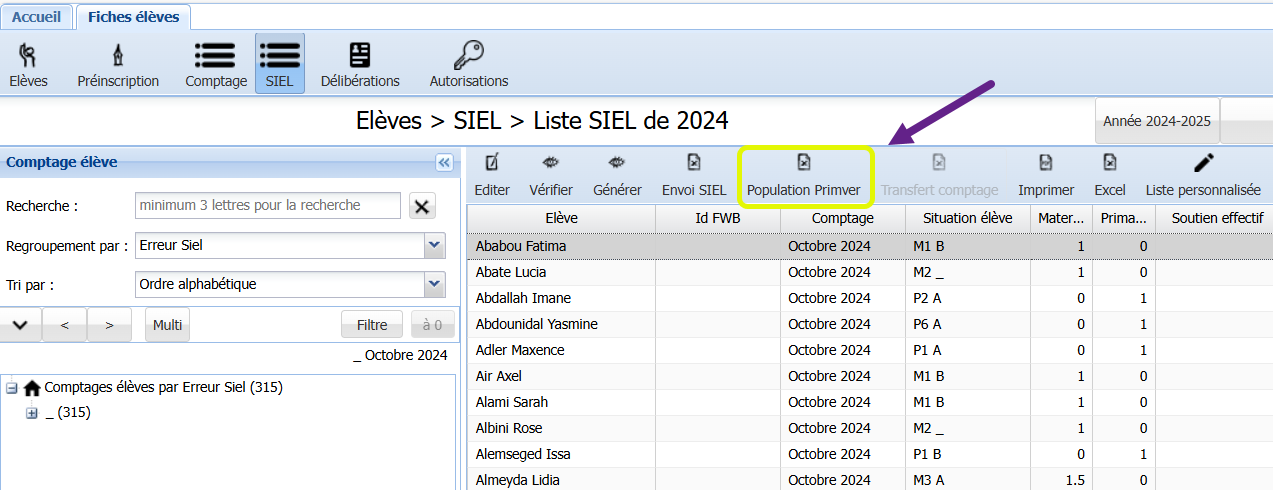Click into the Recherche search field
Image resolution: width=1273 pixels, height=490 pixels.
[268, 205]
